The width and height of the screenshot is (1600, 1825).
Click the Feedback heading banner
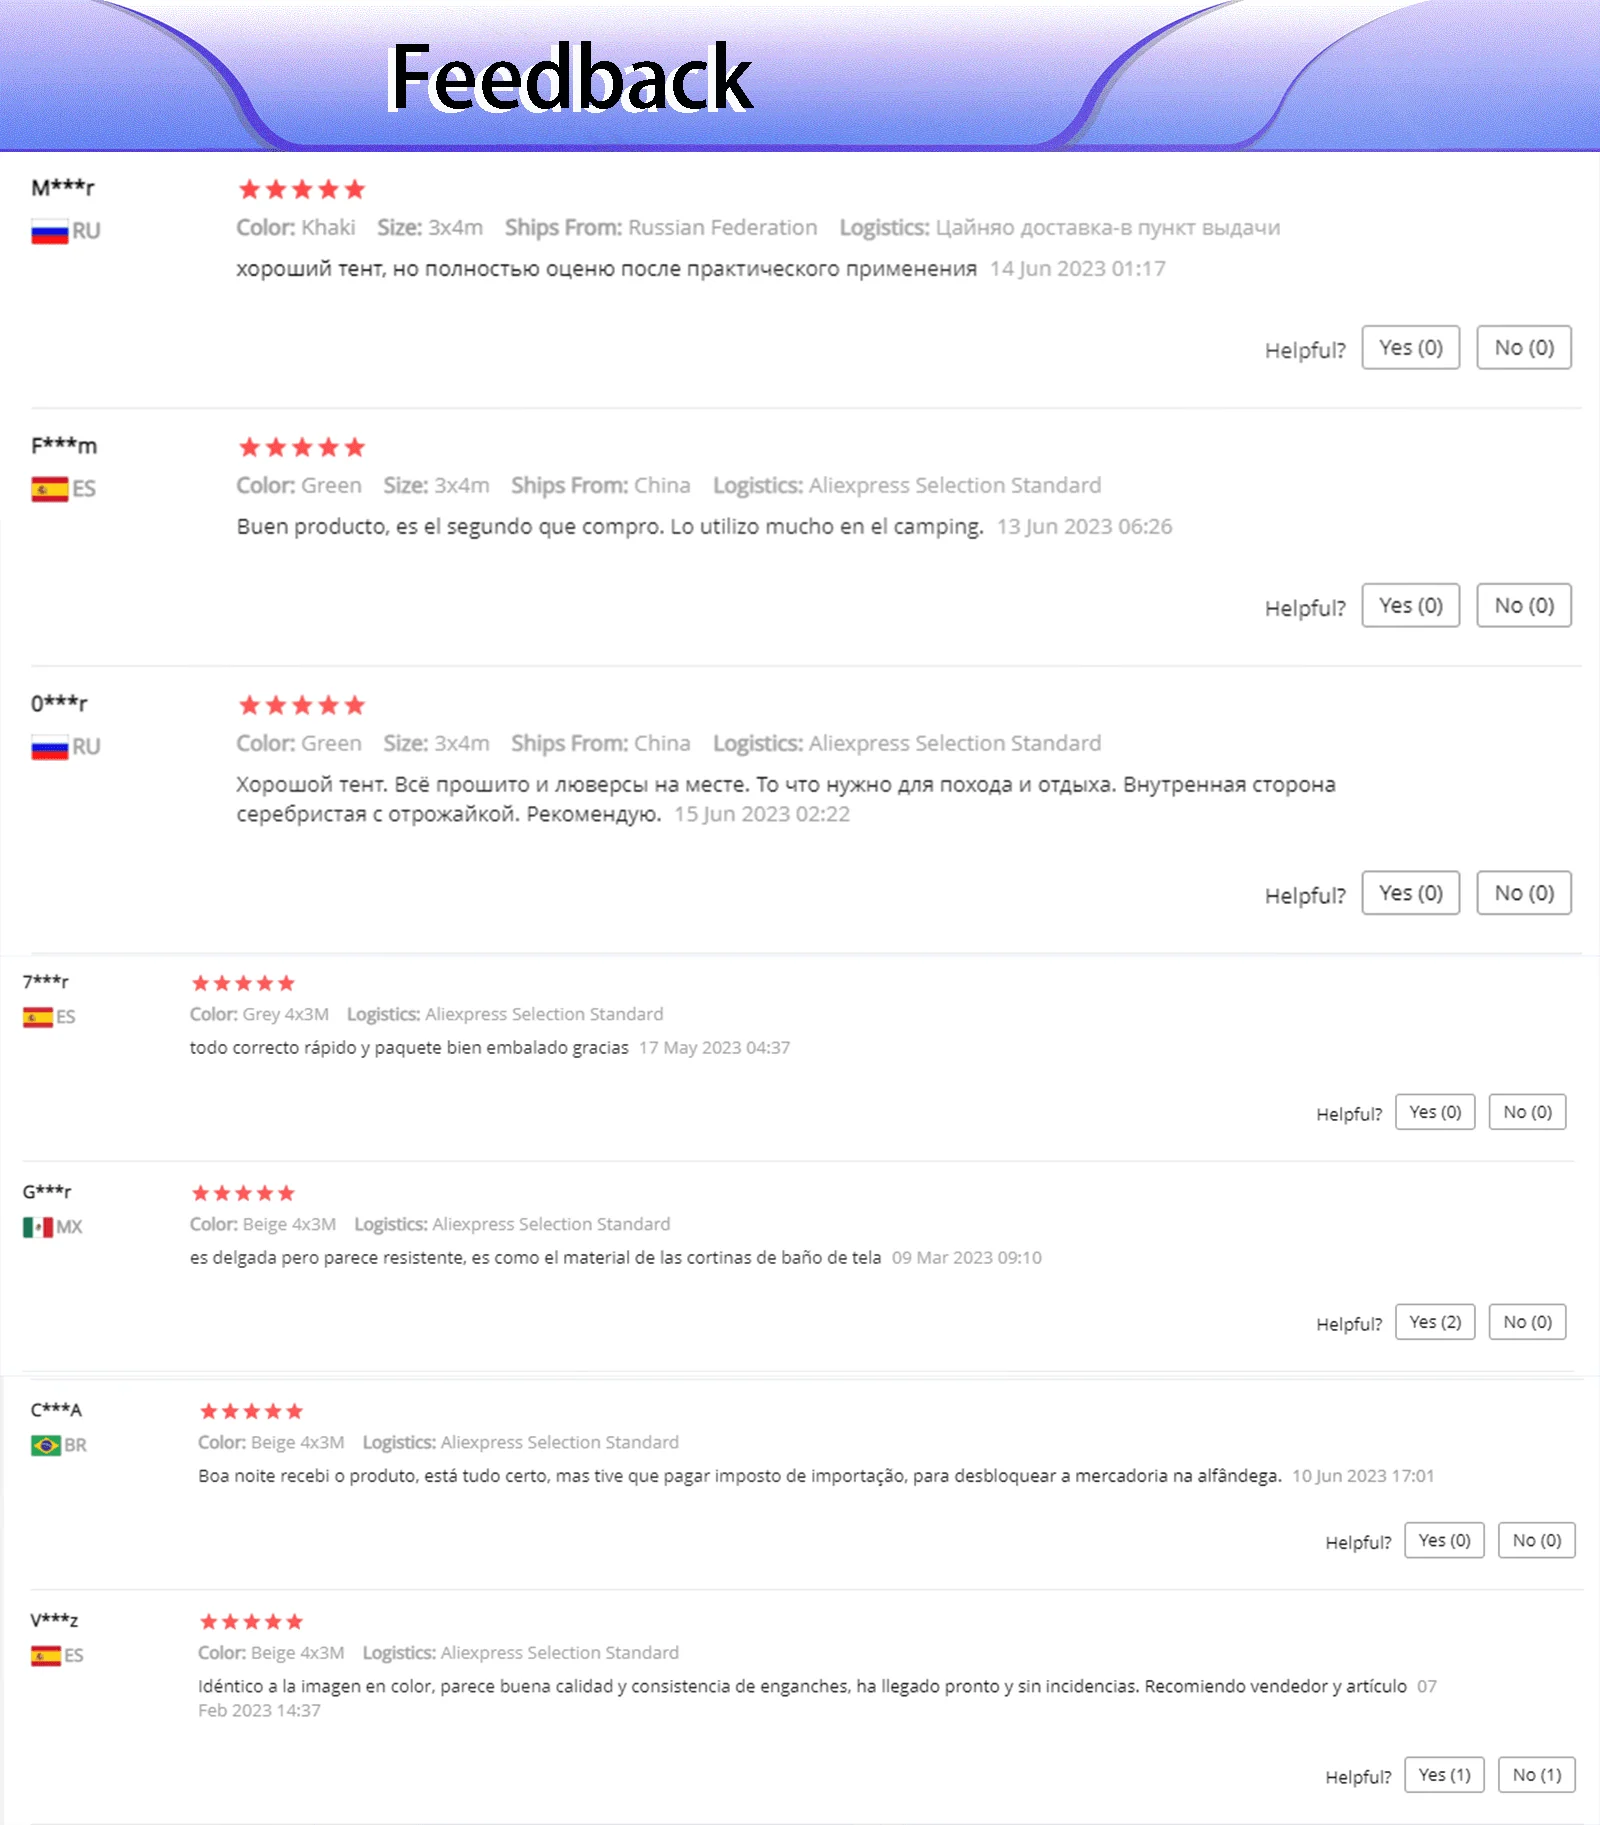(570, 77)
